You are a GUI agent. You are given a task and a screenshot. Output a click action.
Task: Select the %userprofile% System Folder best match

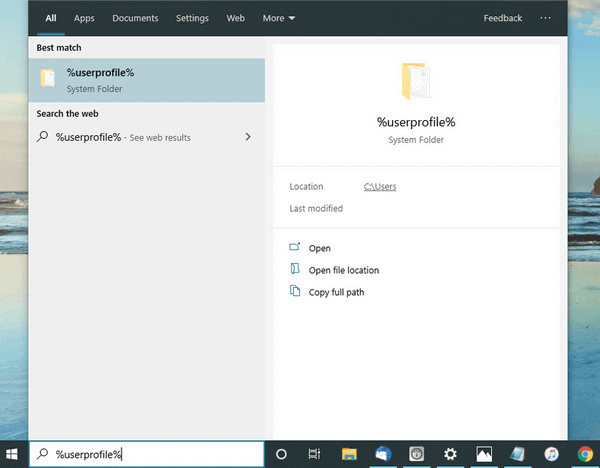147,80
